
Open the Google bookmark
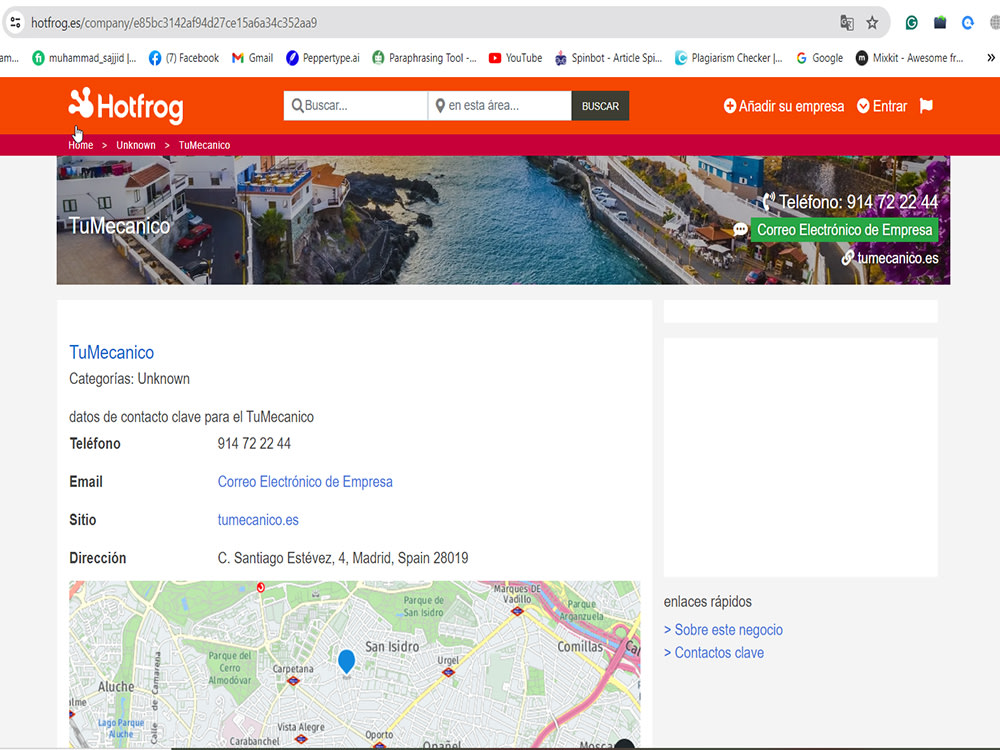pyautogui.click(x=820, y=58)
